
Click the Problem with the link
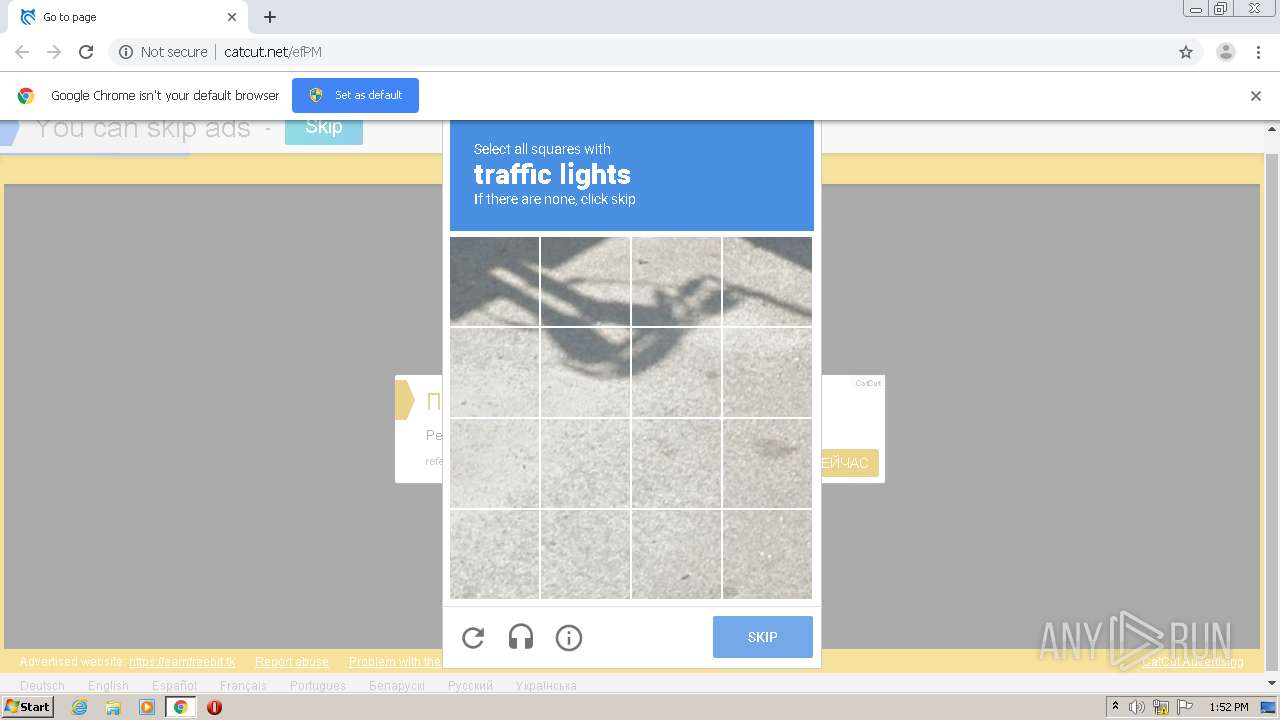(395, 662)
